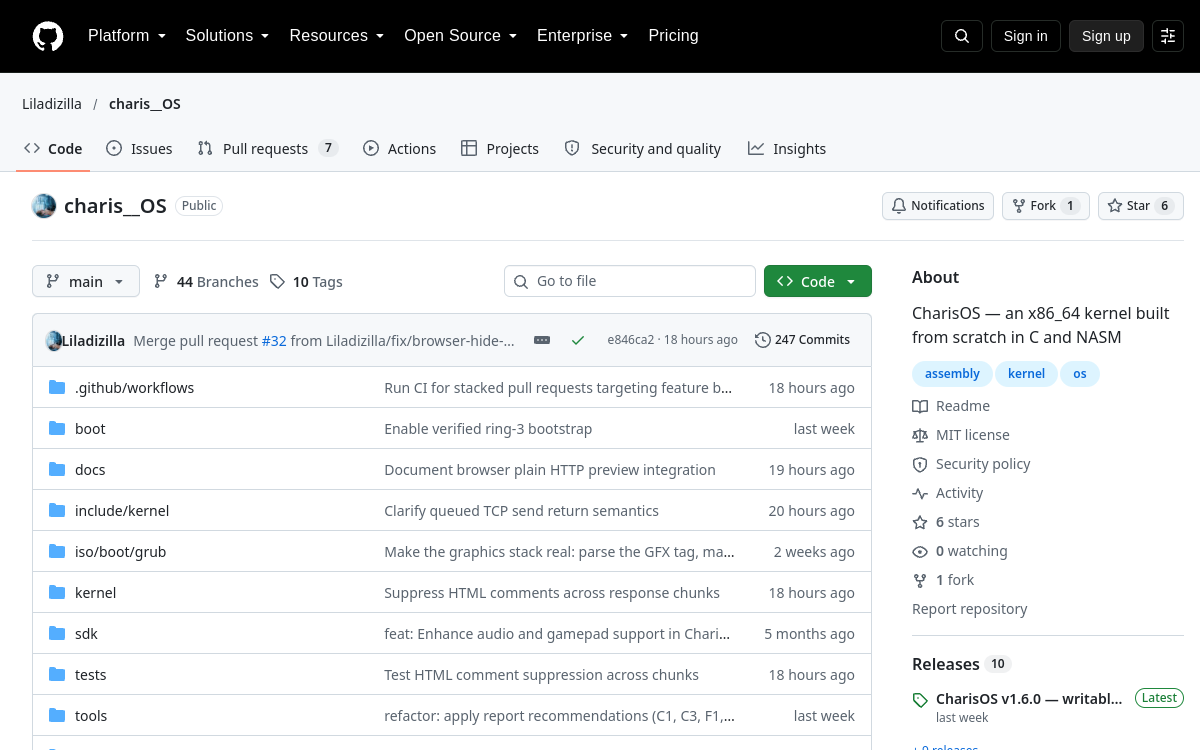Click the folder icon for iso/boot/grub
Image resolution: width=1200 pixels, height=750 pixels.
(x=57, y=552)
